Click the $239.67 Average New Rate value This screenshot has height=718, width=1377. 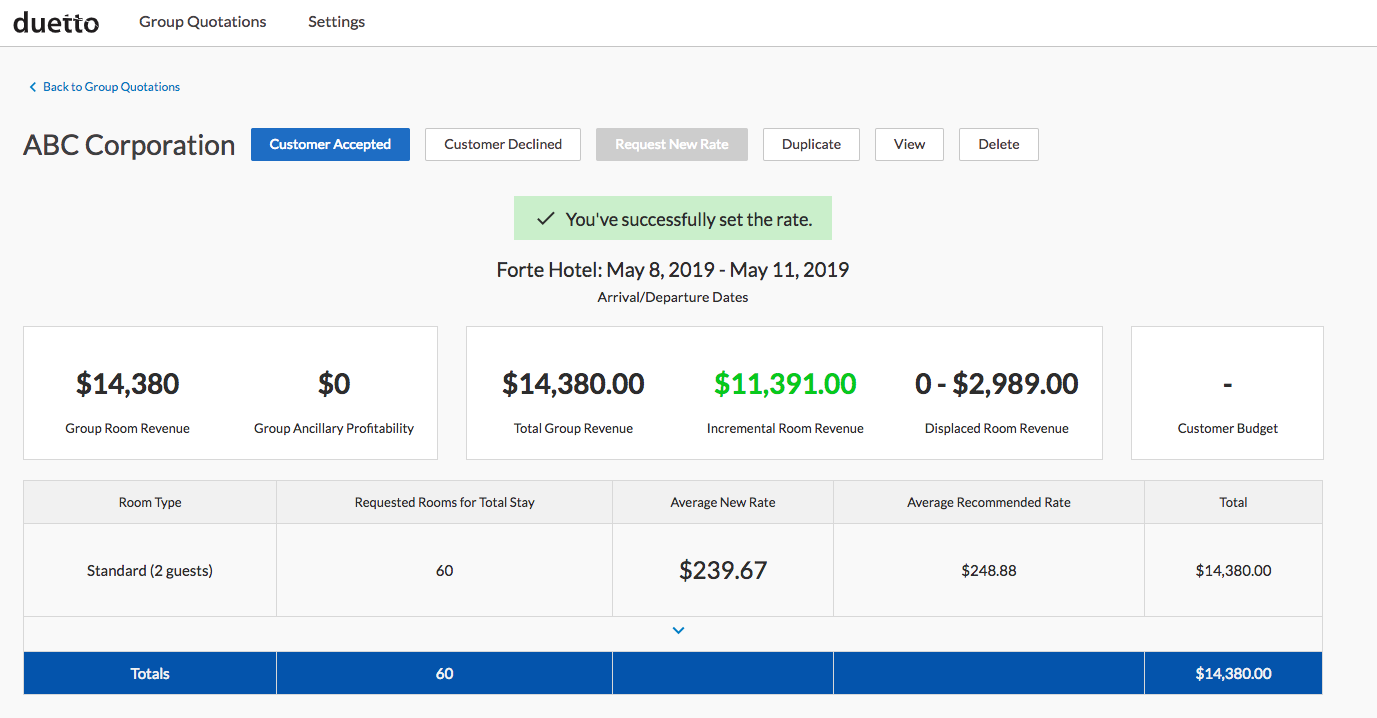722,571
